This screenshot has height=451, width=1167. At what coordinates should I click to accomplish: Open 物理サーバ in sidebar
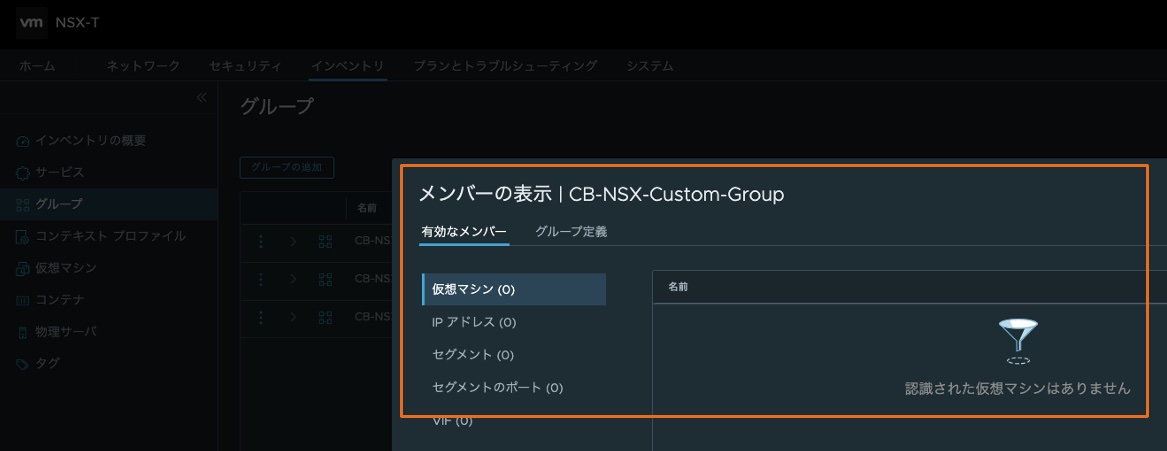tap(66, 332)
